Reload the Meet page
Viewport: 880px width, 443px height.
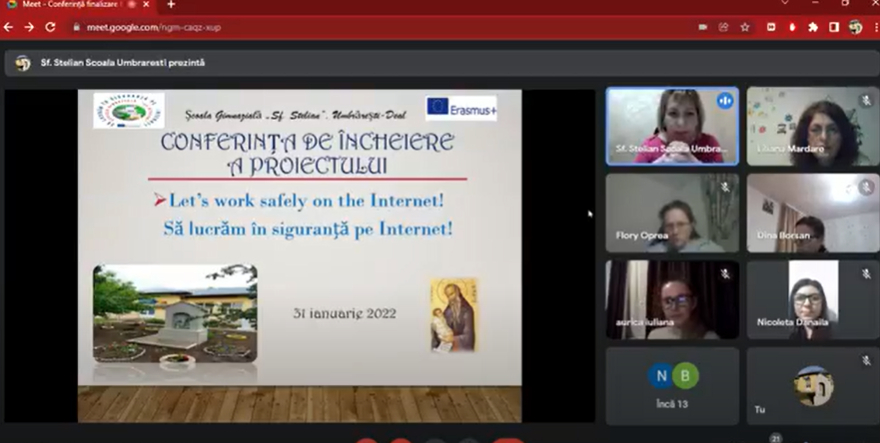coord(50,27)
